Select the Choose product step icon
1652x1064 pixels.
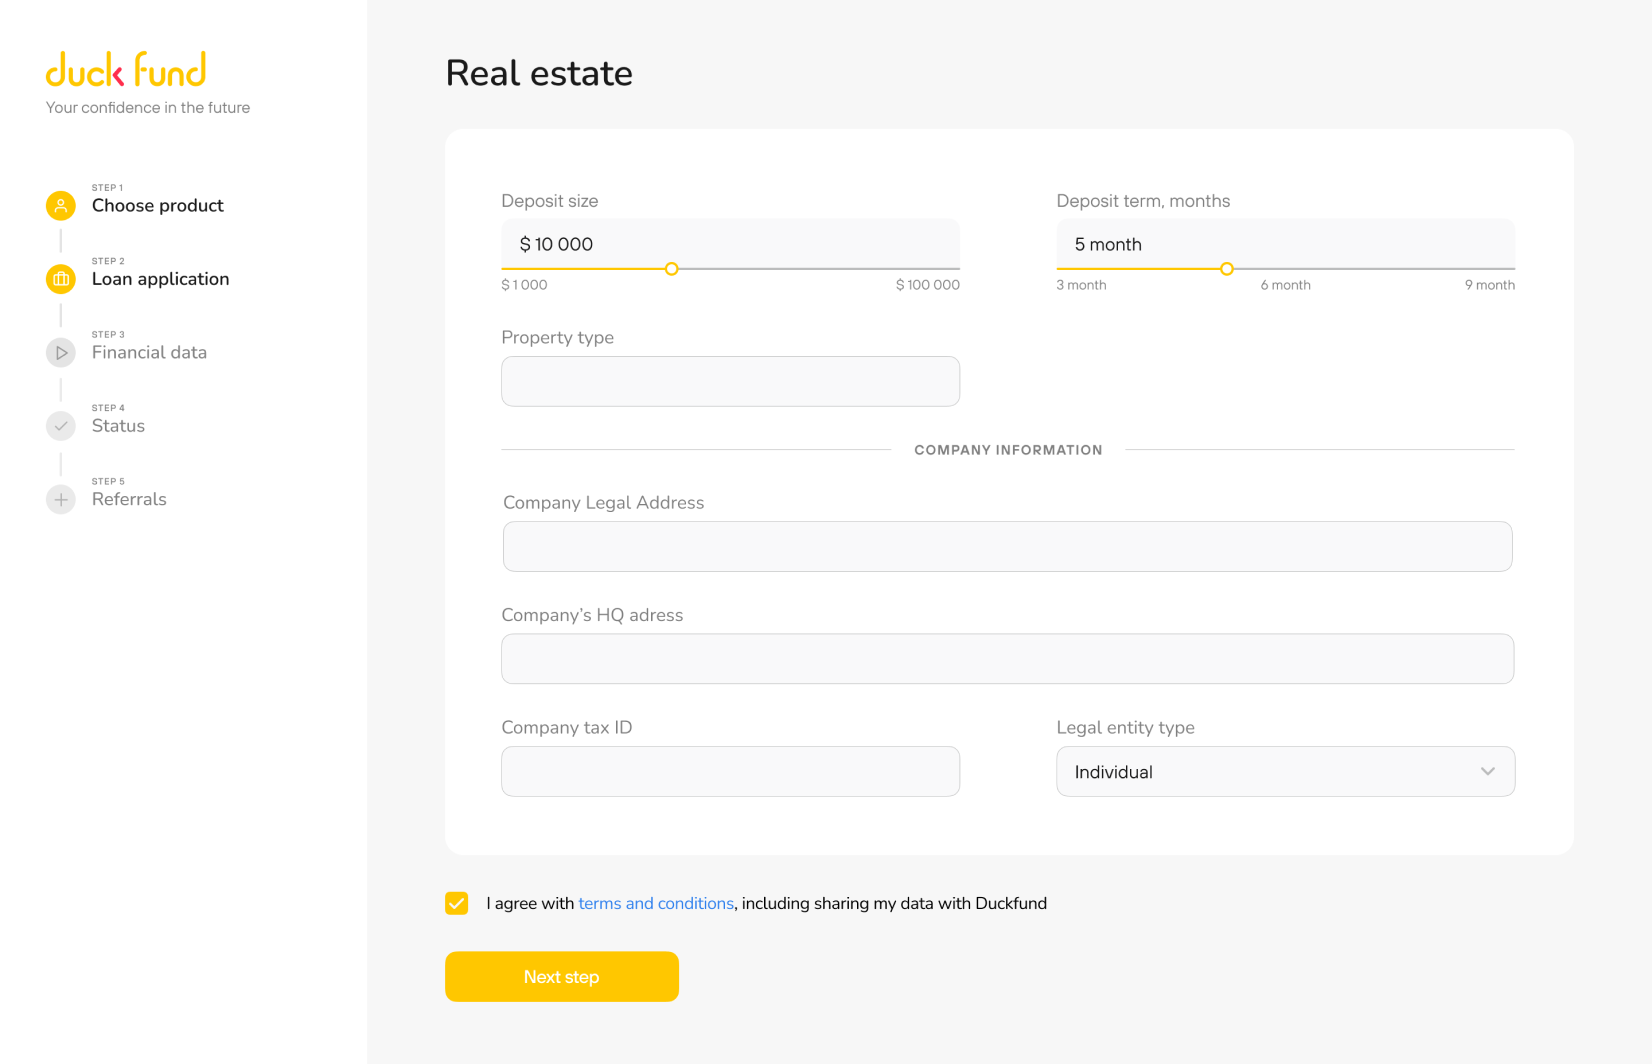61,205
